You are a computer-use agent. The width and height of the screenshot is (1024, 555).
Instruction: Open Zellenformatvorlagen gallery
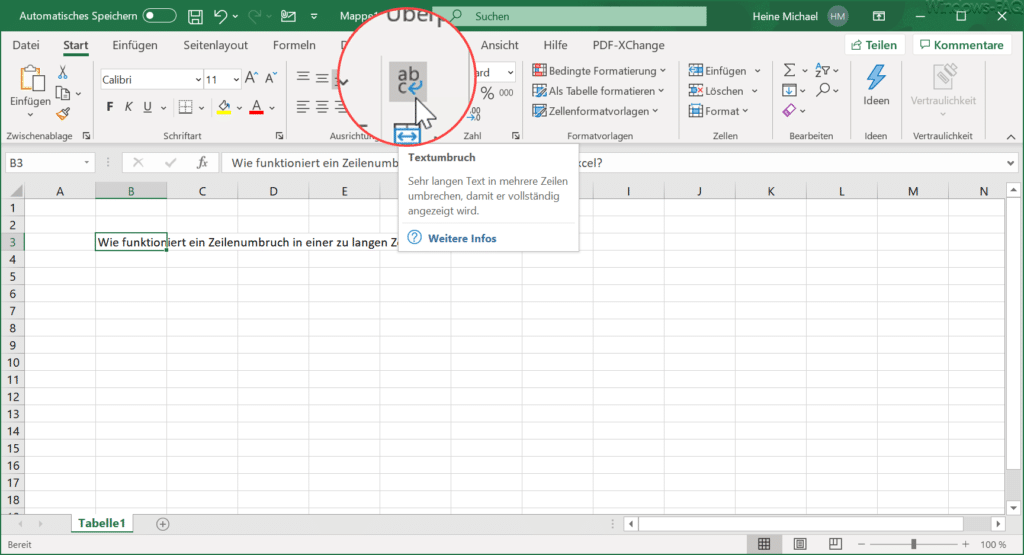click(x=595, y=111)
